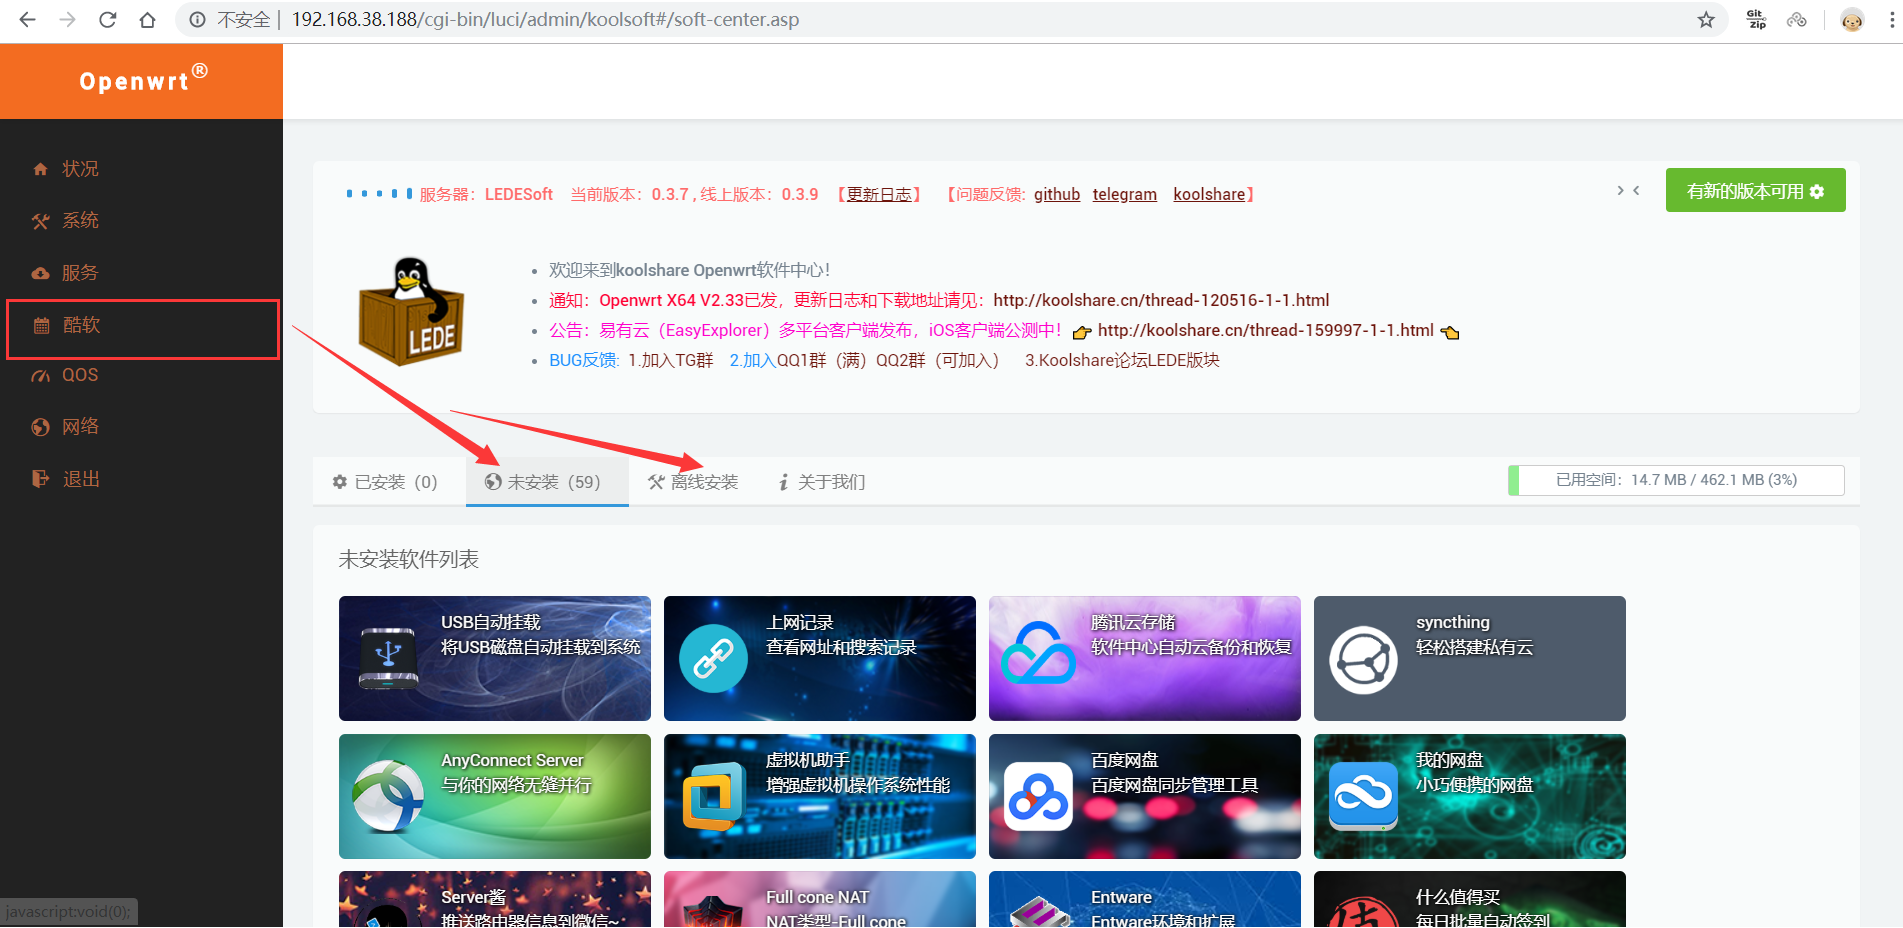Image resolution: width=1903 pixels, height=928 pixels.
Task: Open the 虚拟机助手 app card
Action: click(820, 796)
